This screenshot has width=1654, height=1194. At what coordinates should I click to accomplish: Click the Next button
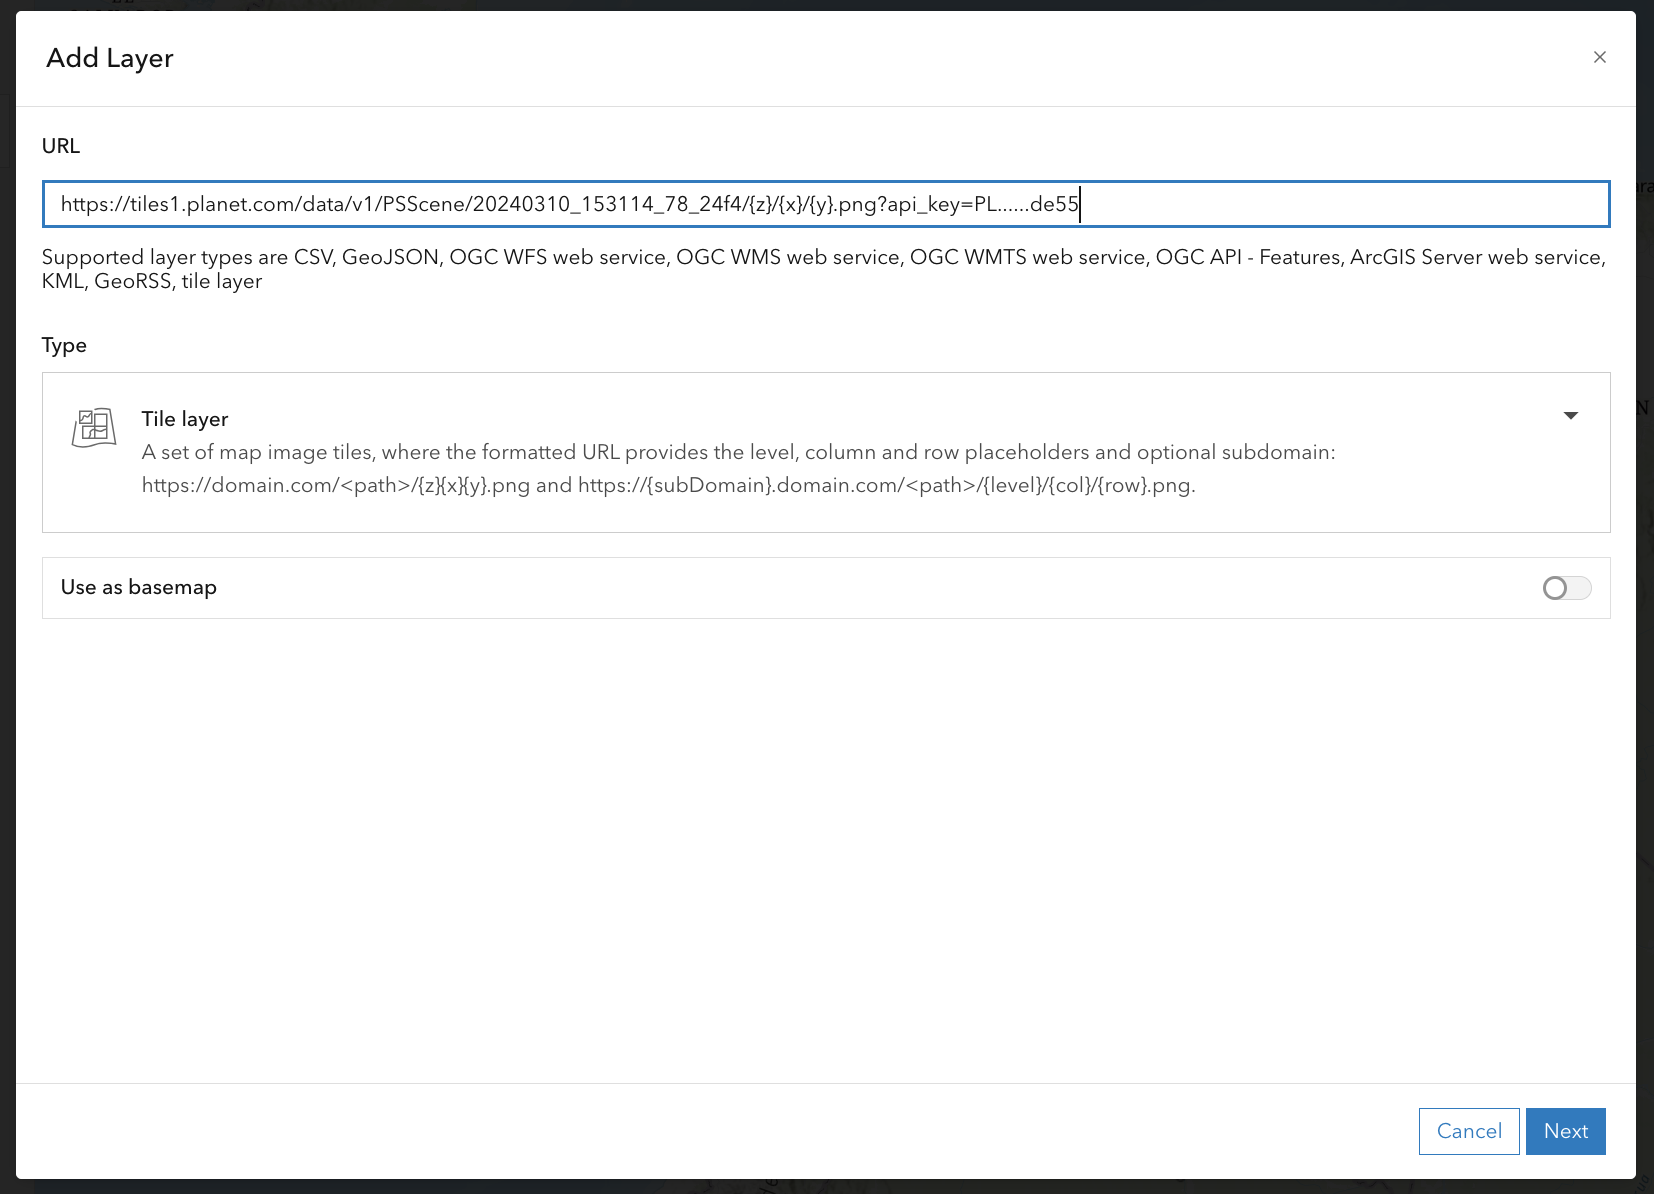point(1566,1131)
